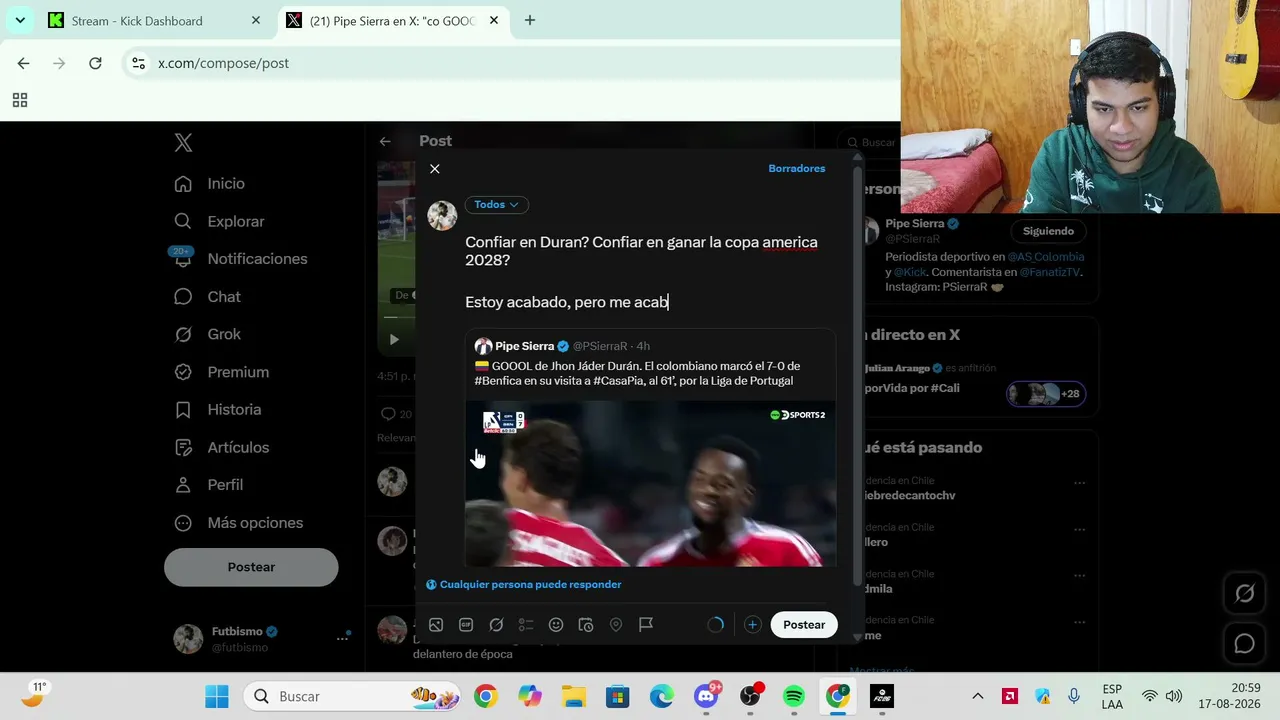Click the gray sidebar Postear button
This screenshot has height=720, width=1280.
[251, 567]
